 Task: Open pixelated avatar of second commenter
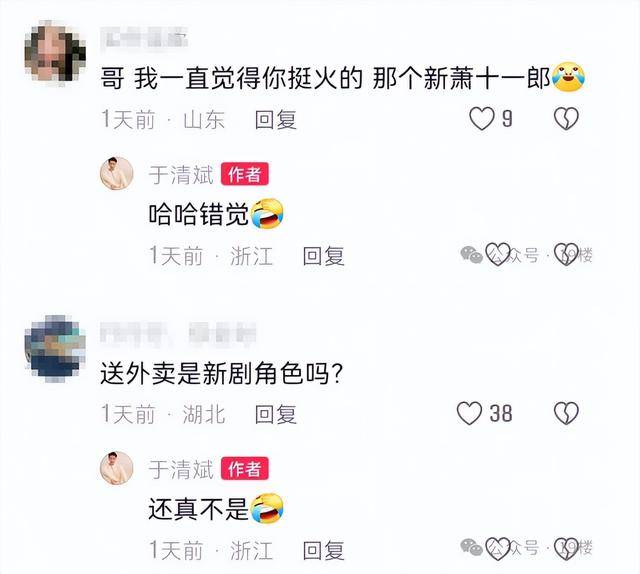[x=56, y=347]
